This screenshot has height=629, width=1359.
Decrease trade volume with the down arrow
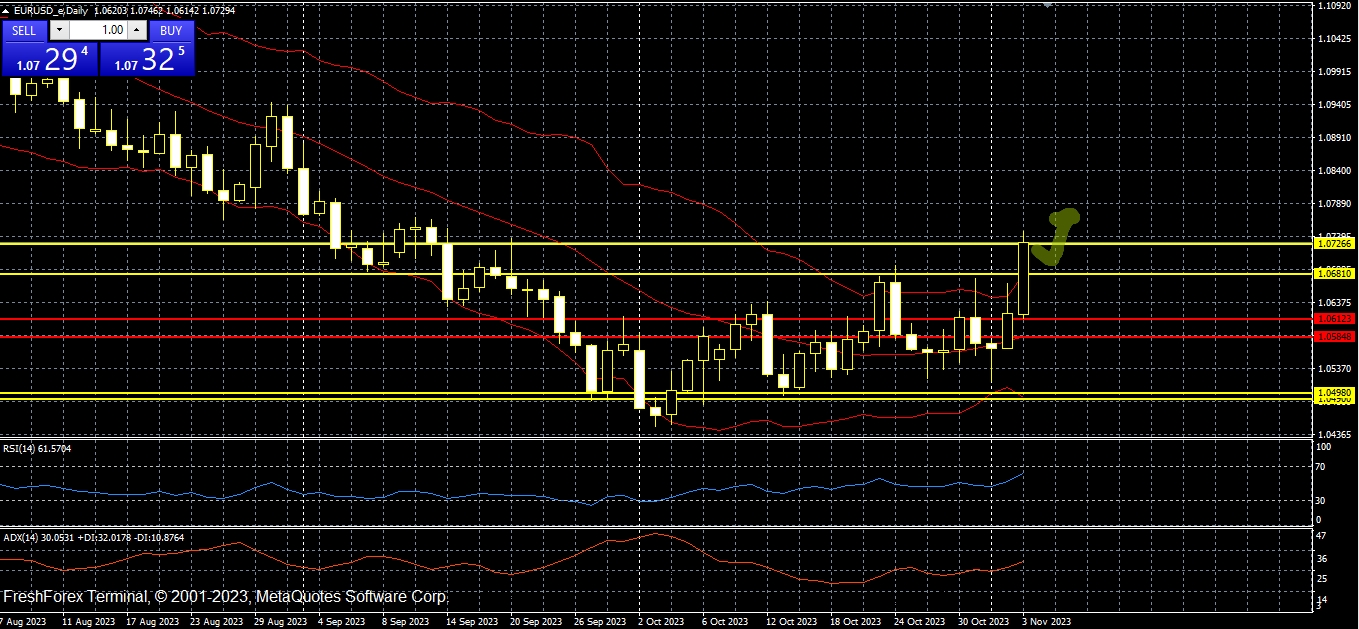tap(58, 31)
